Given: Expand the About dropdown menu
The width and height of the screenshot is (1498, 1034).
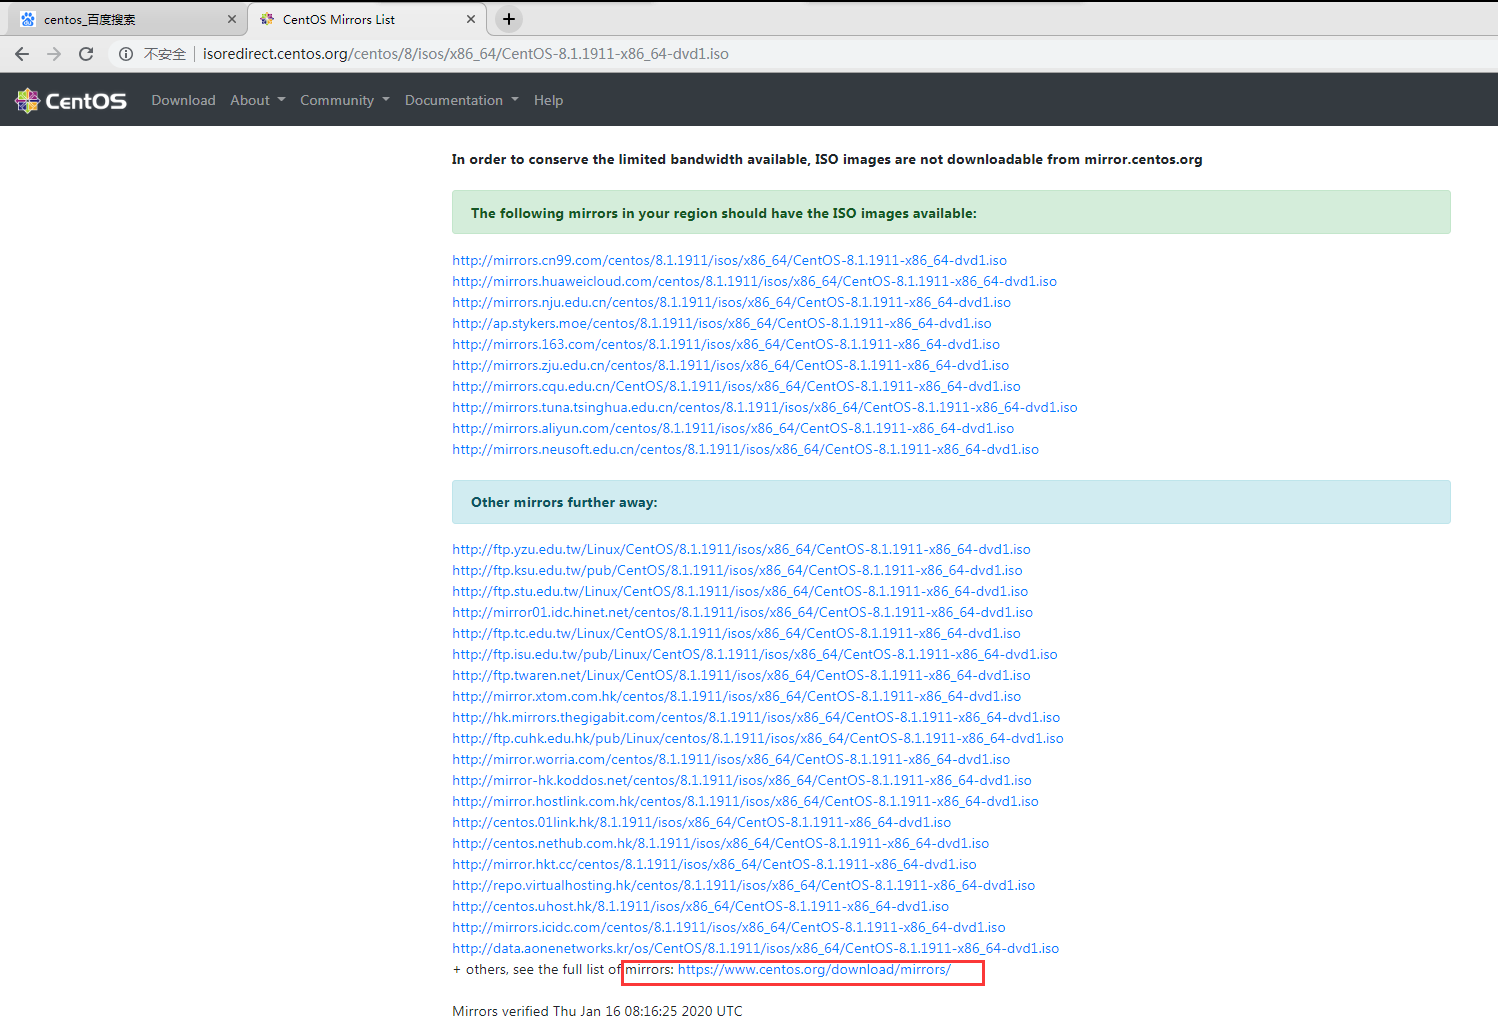Looking at the screenshot, I should tap(258, 100).
